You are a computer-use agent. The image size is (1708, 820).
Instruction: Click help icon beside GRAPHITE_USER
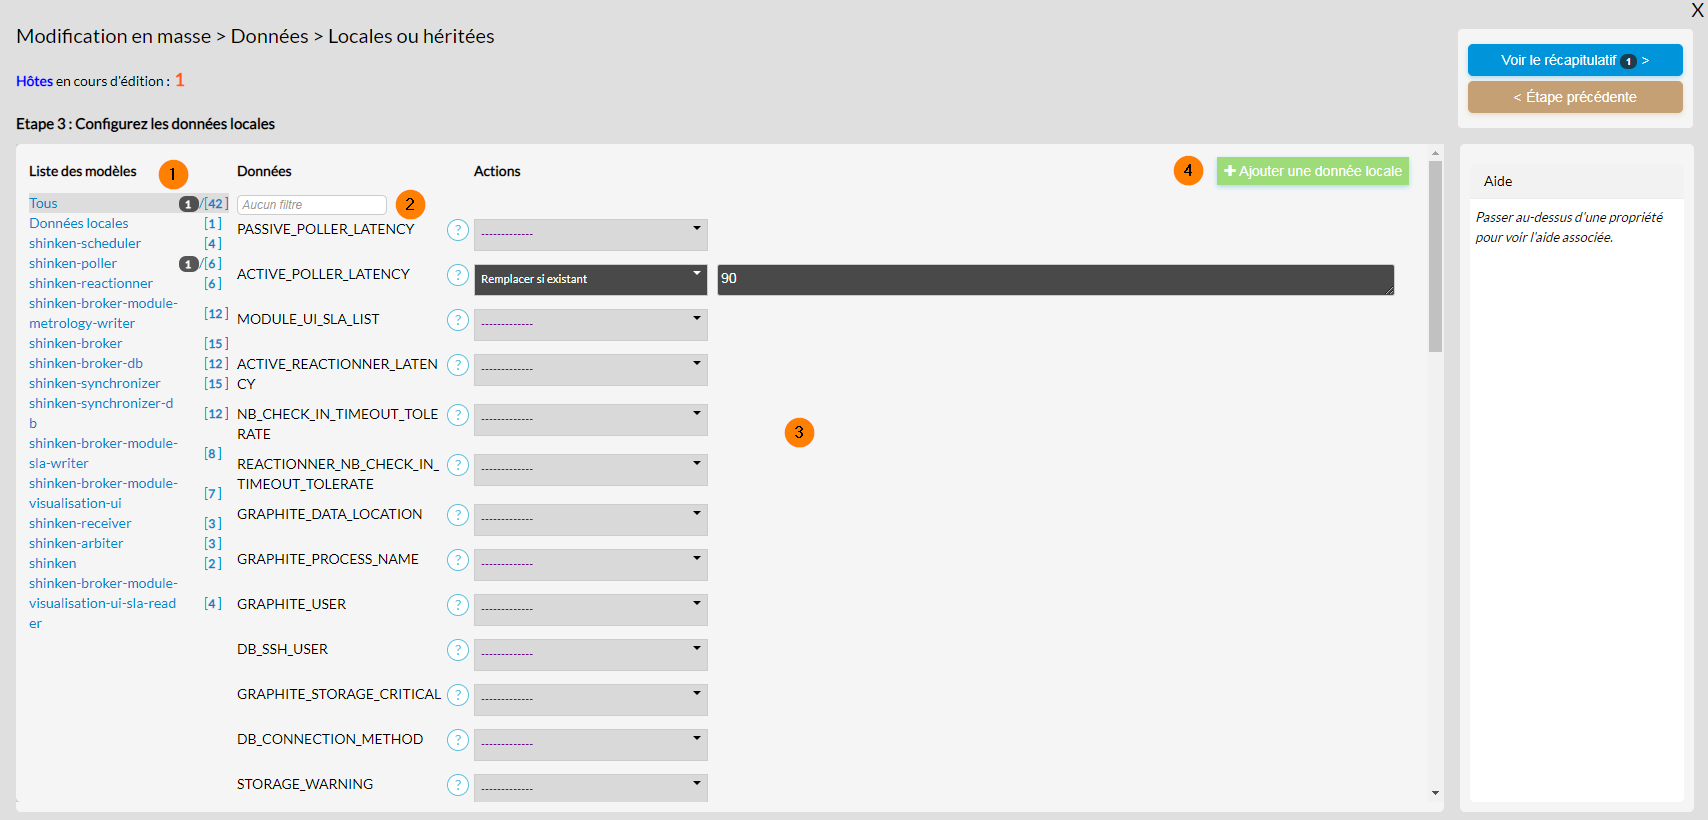(457, 605)
